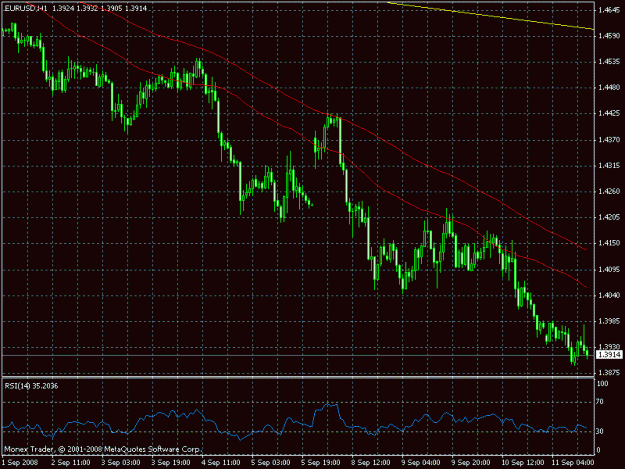Click the 1 Sep 2008 date label
625x469 pixels.
(x=20, y=463)
